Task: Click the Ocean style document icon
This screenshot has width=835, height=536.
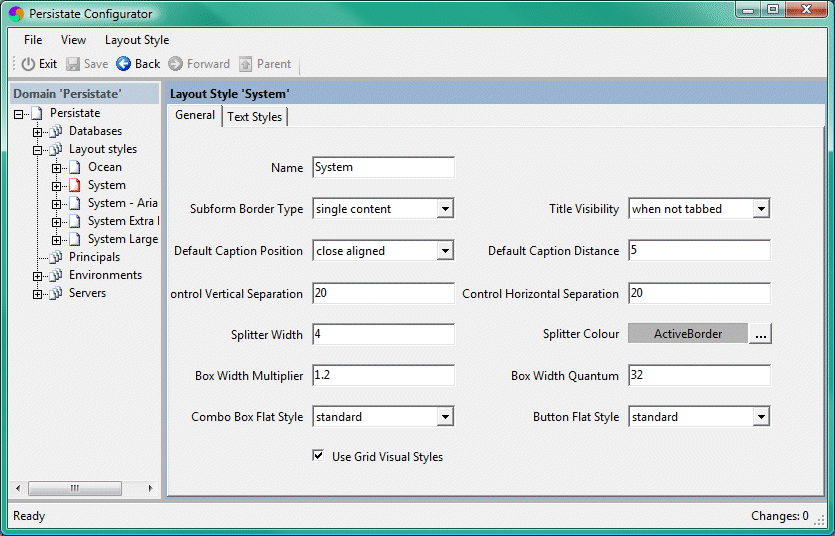Action: tap(75, 168)
